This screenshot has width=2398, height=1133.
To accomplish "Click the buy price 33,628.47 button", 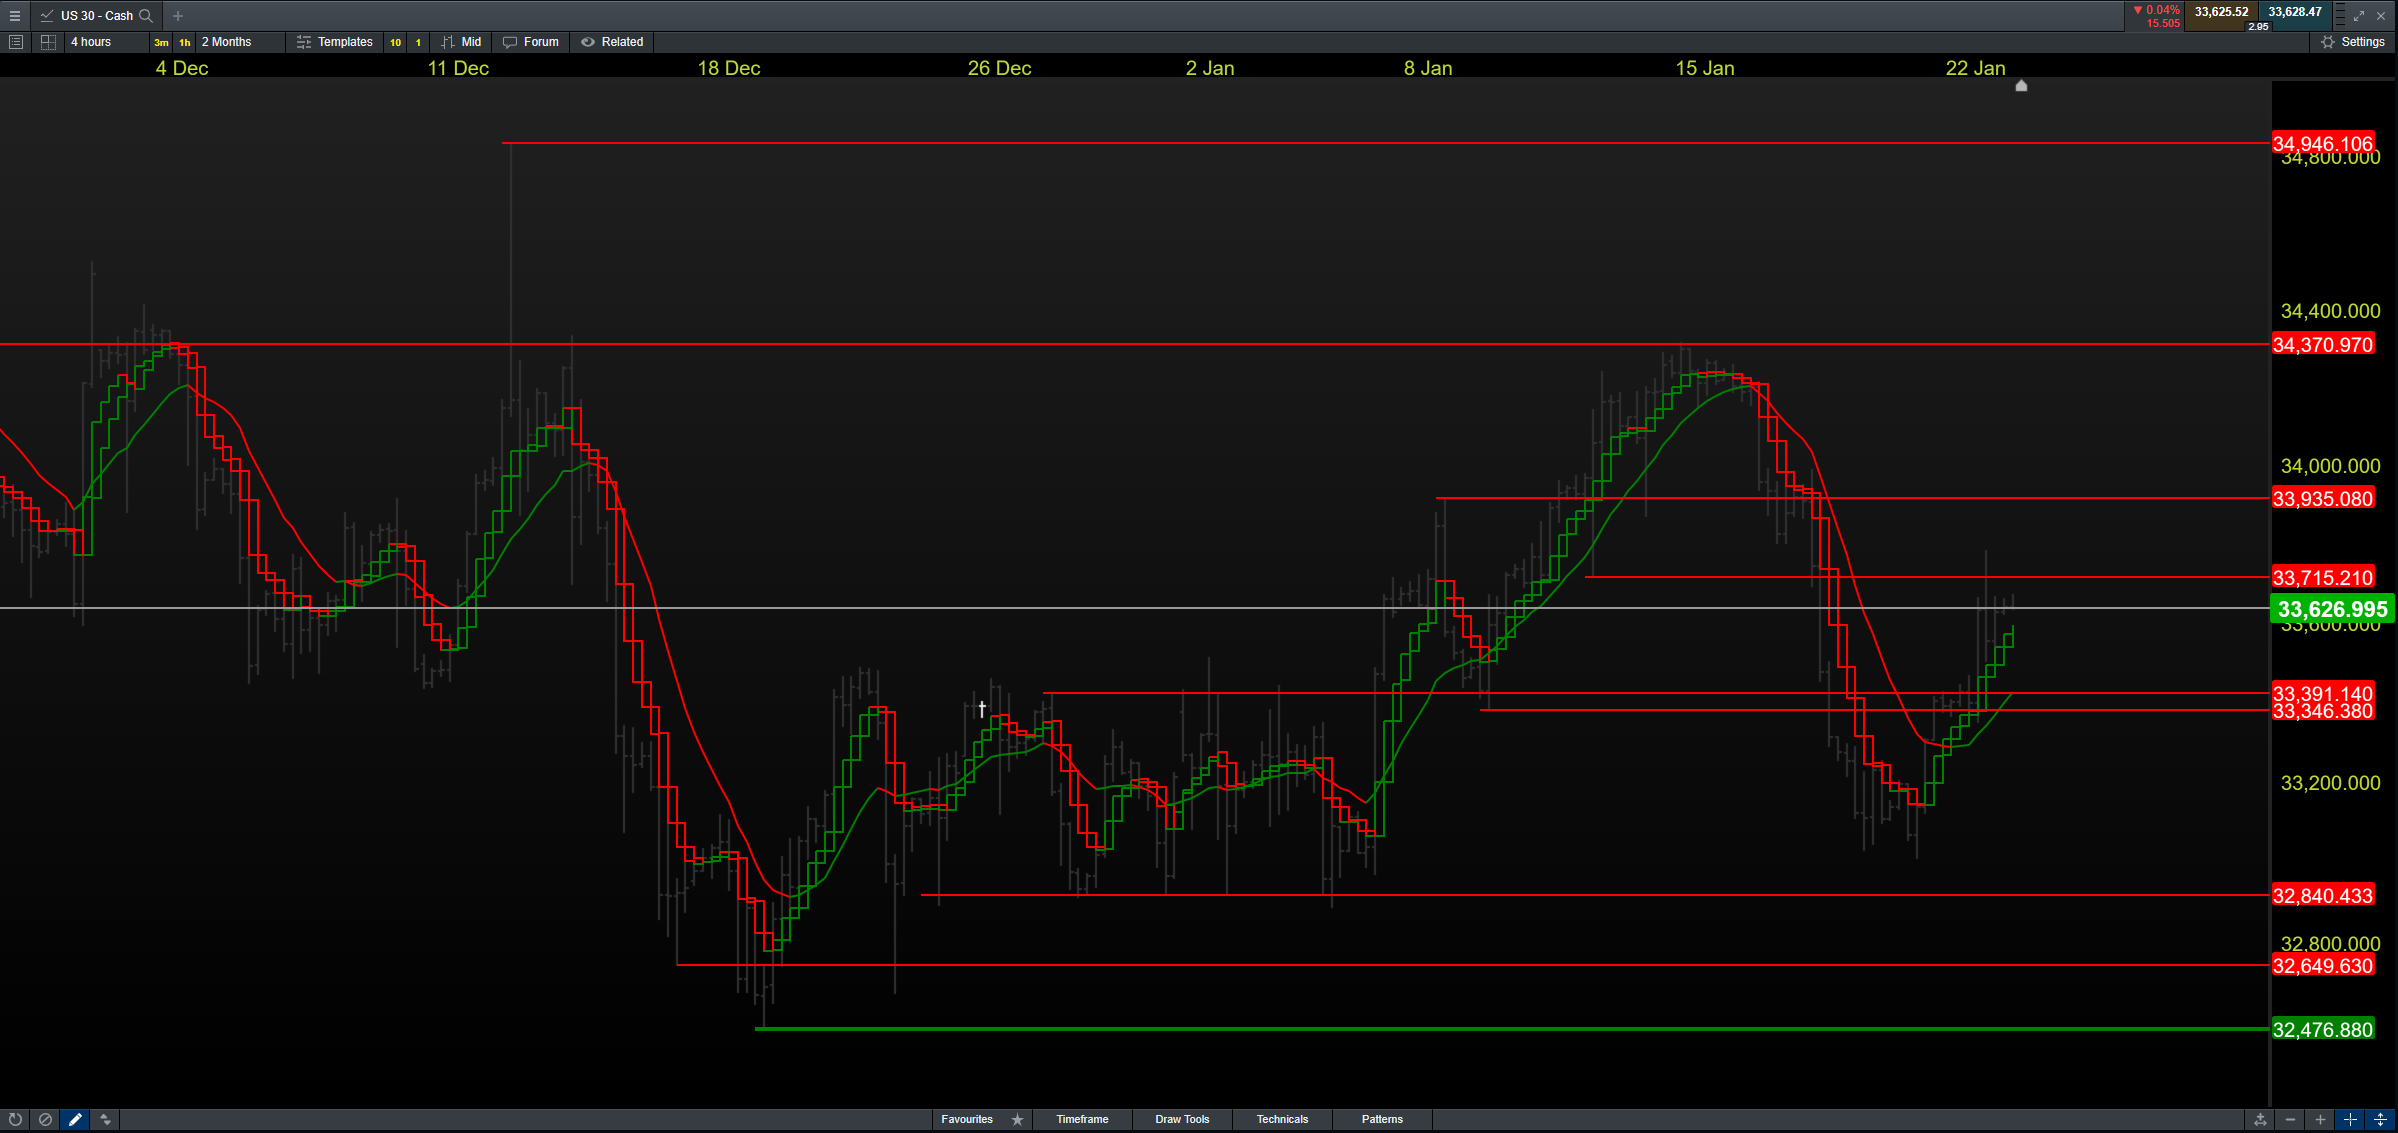I will click(x=2295, y=12).
